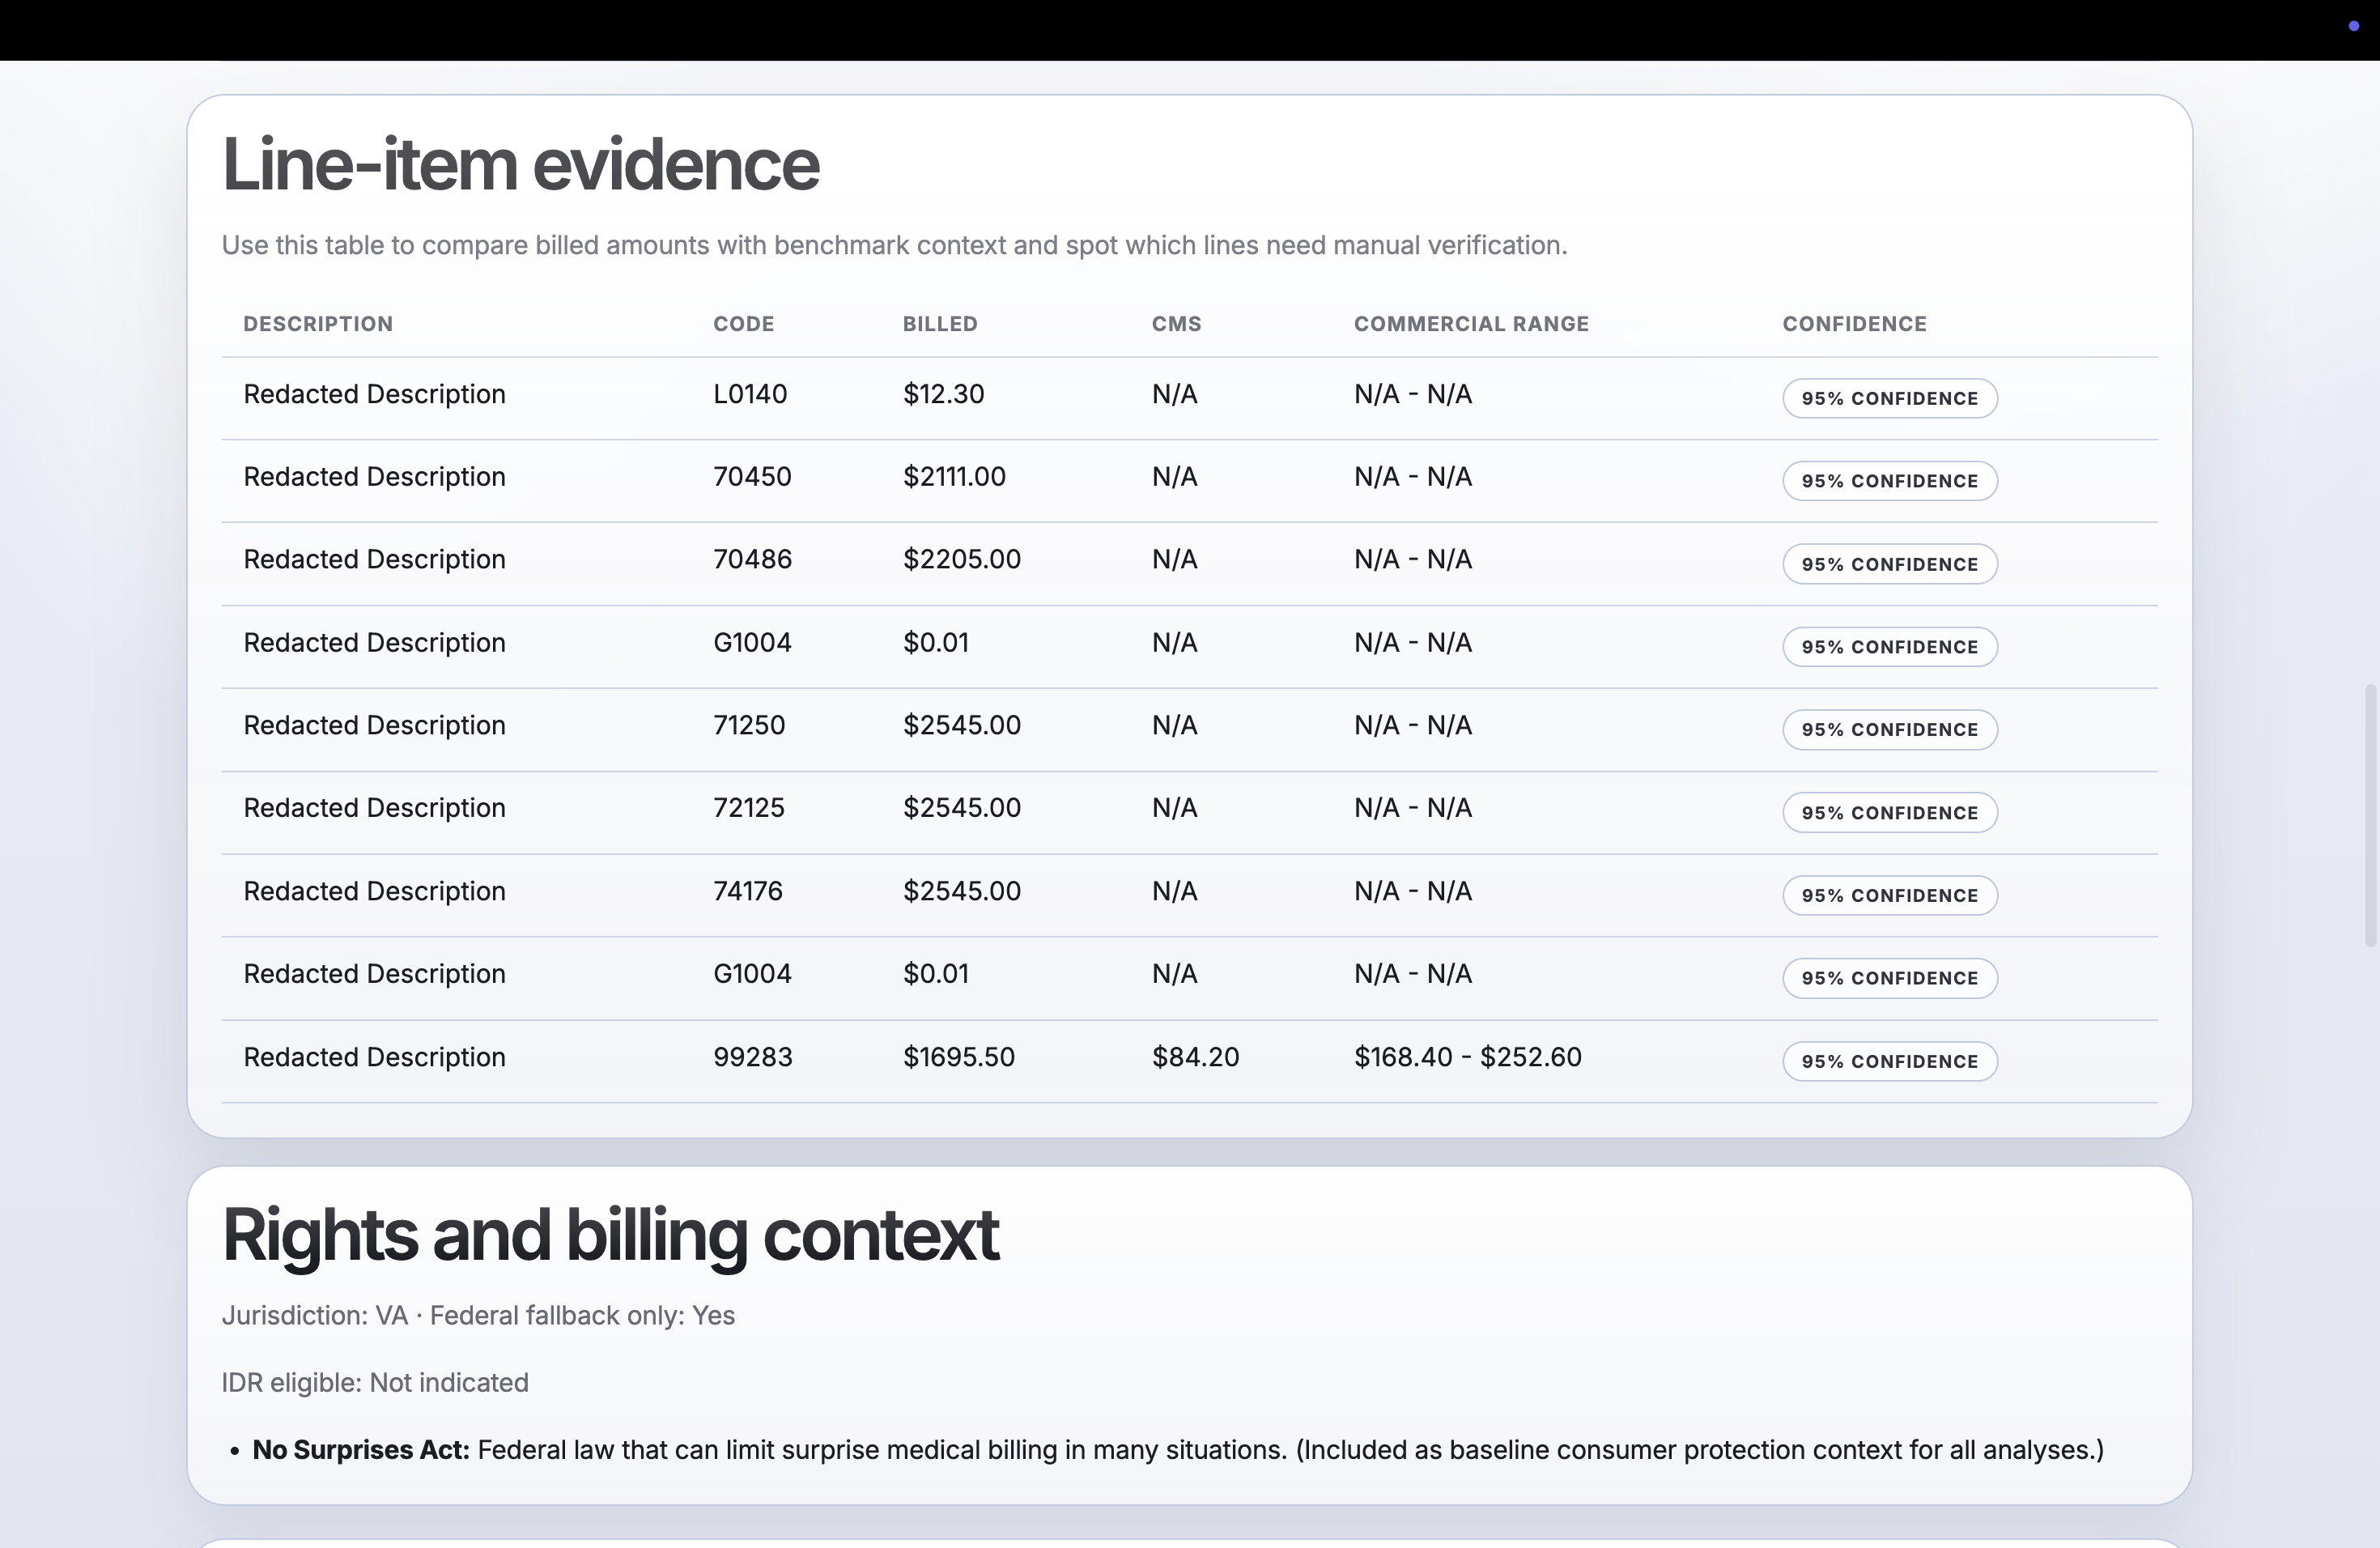Click the $84.20 CMS value
Viewport: 2380px width, 1548px height.
pyautogui.click(x=1195, y=1057)
